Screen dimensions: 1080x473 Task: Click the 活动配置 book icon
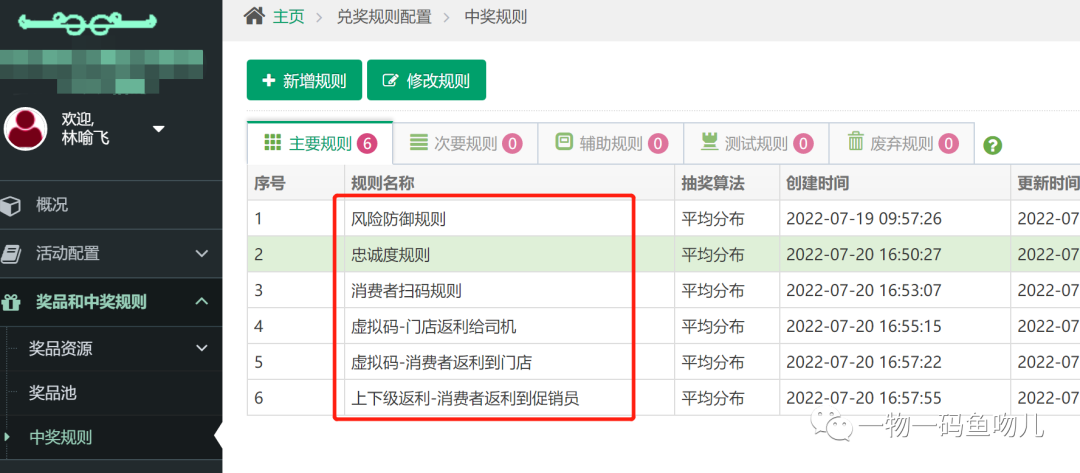coord(11,253)
